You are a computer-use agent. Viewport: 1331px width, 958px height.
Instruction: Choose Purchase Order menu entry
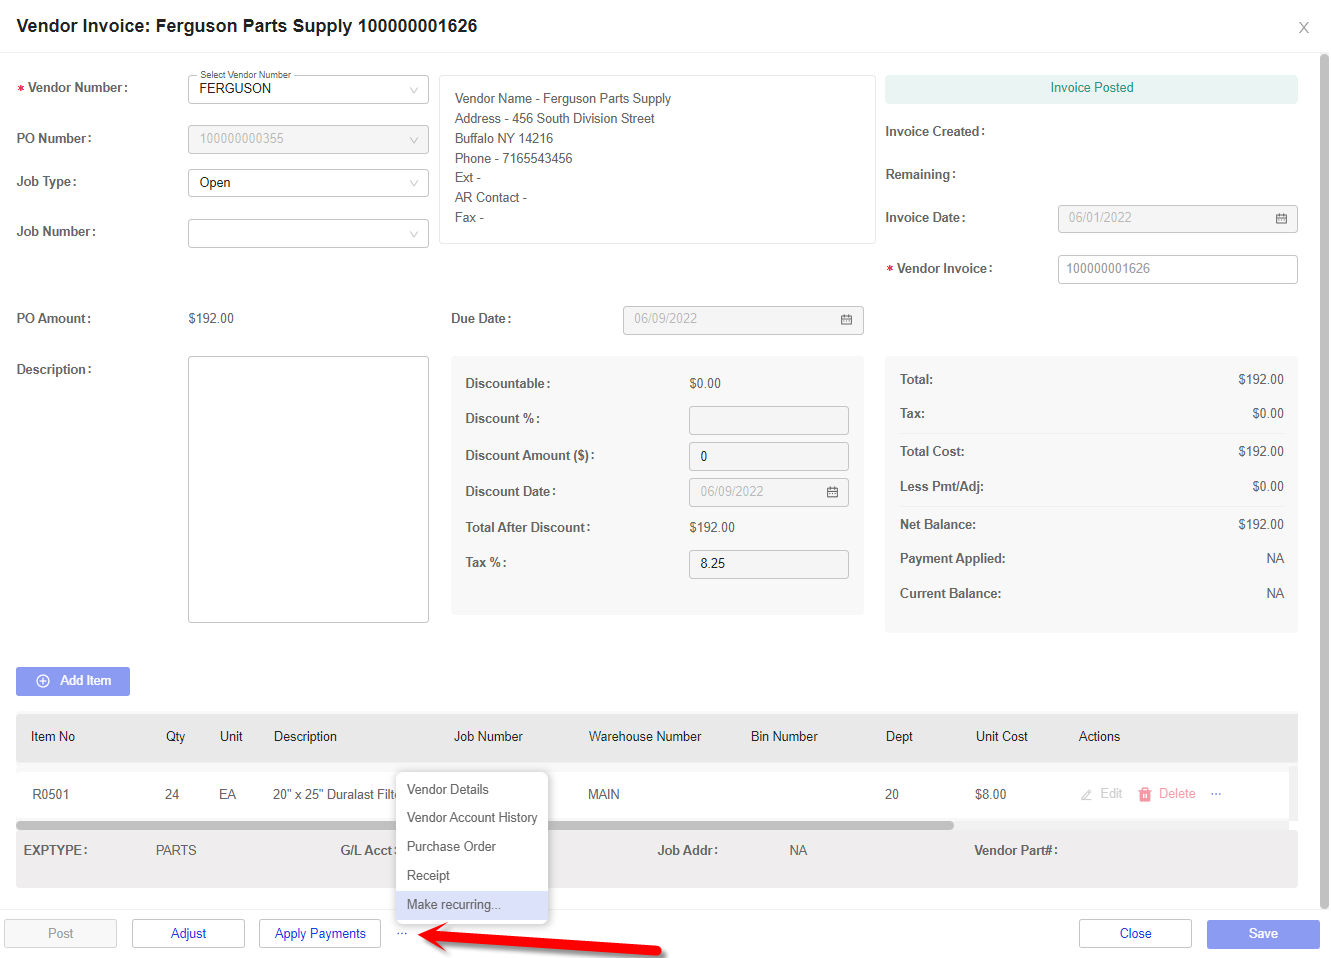tap(472, 846)
